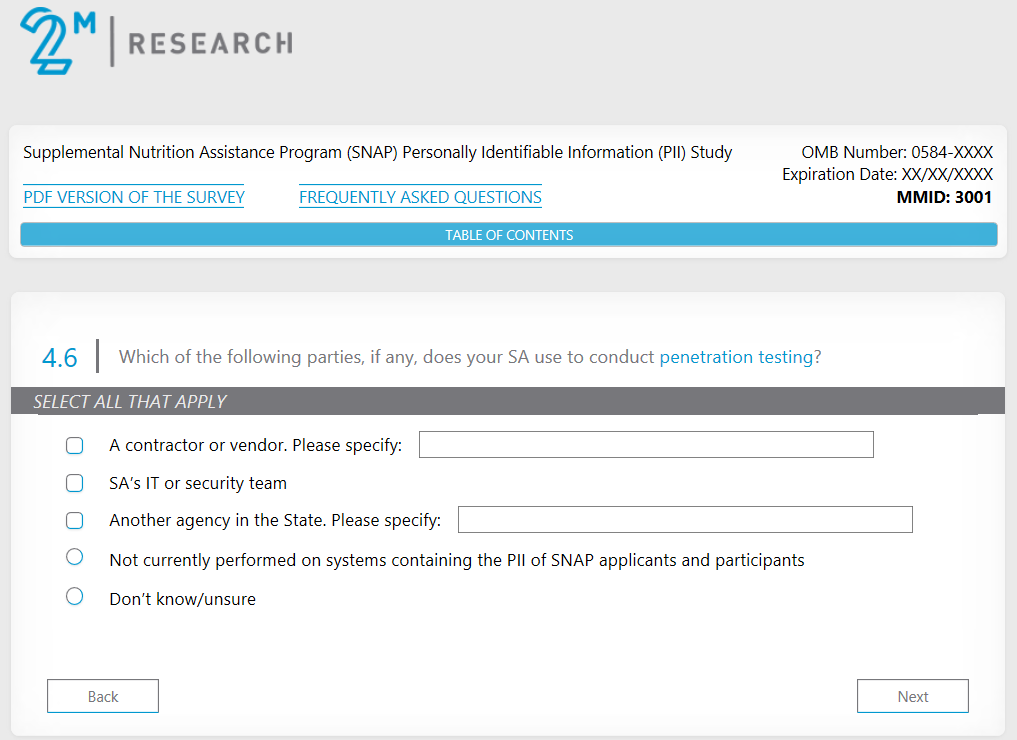The image size is (1017, 740).
Task: Check the contractor or vendor checkbox
Action: 75,446
